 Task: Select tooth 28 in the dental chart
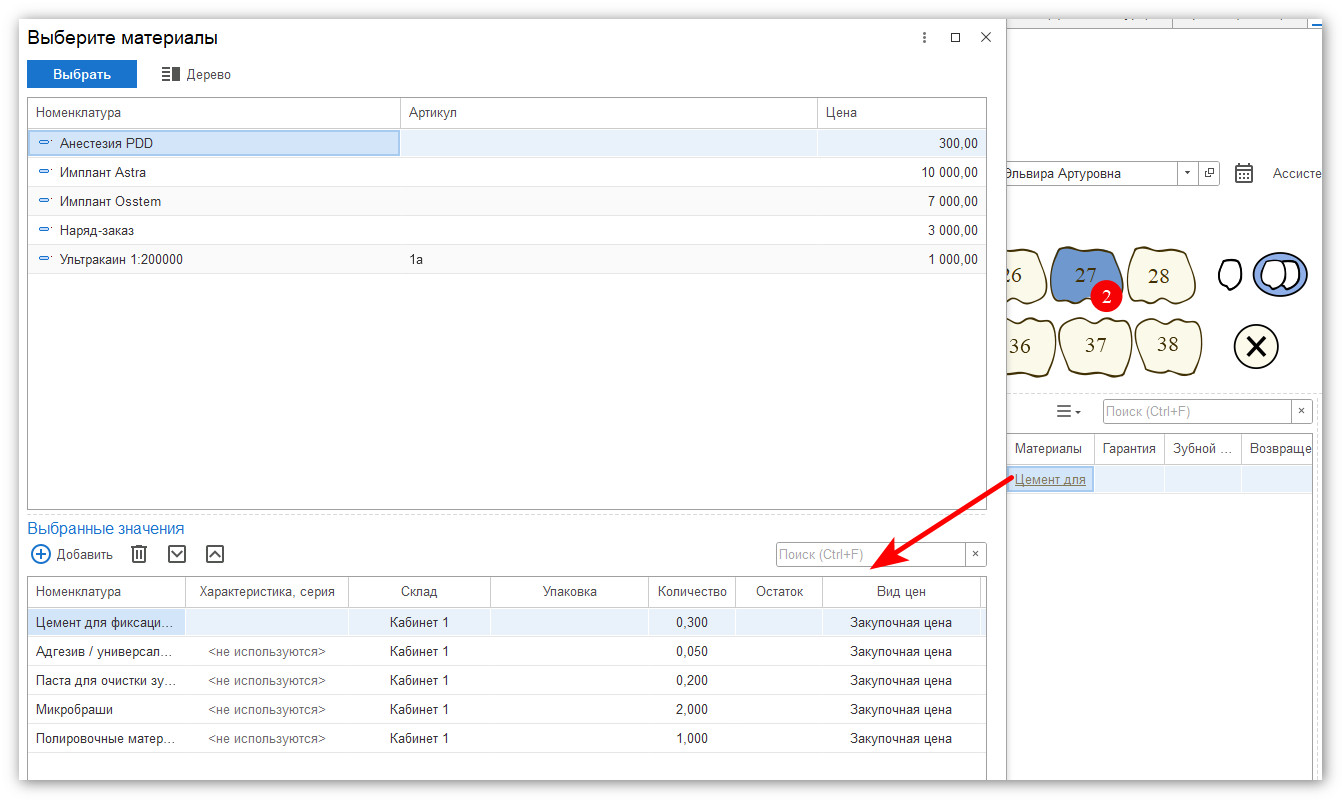click(x=1160, y=275)
